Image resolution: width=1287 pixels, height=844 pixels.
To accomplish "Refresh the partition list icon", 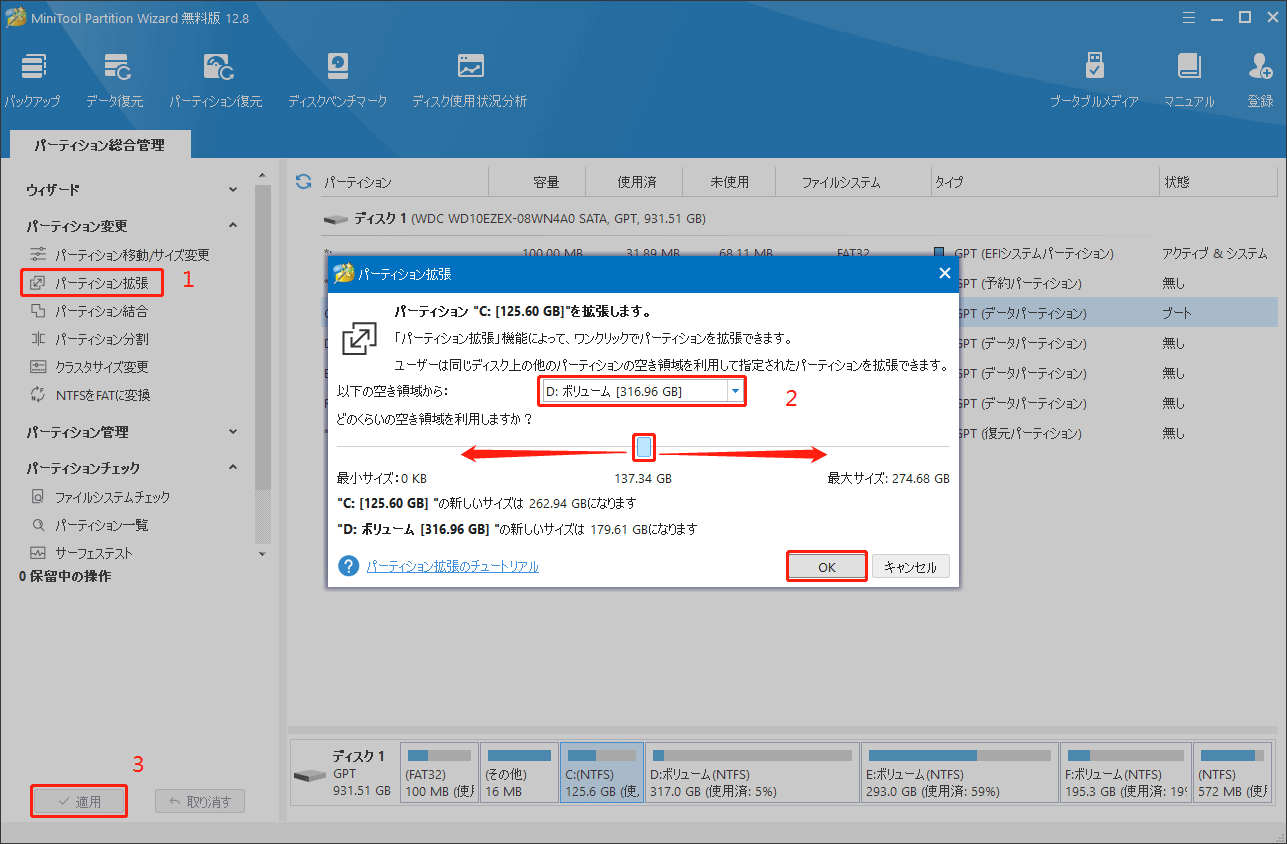I will (304, 182).
